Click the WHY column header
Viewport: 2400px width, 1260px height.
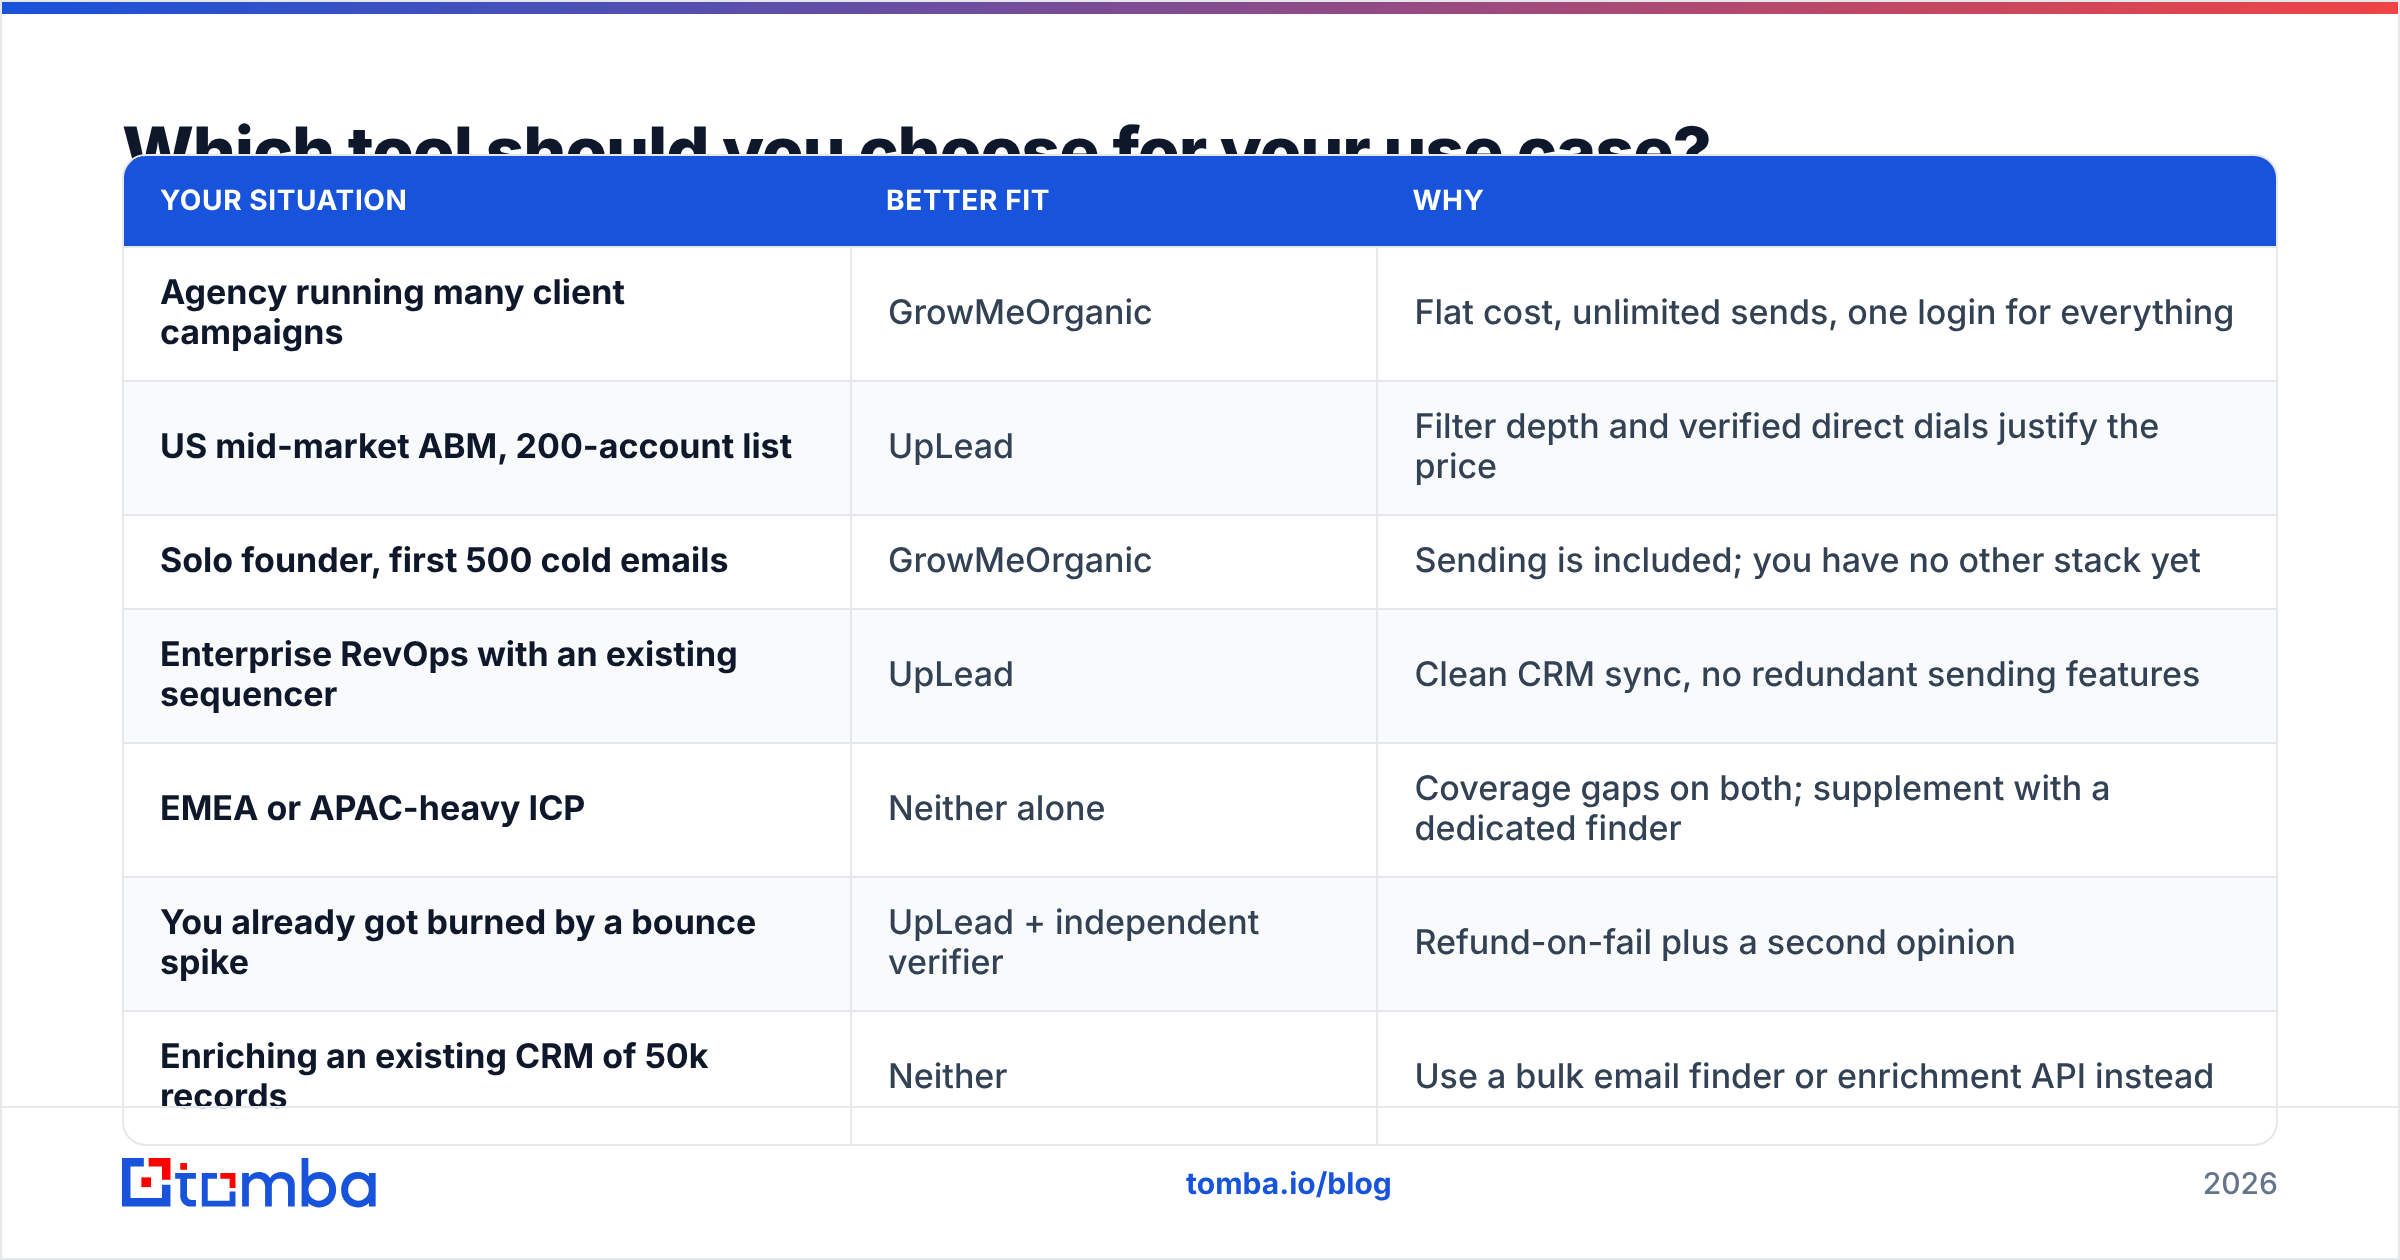(1448, 201)
